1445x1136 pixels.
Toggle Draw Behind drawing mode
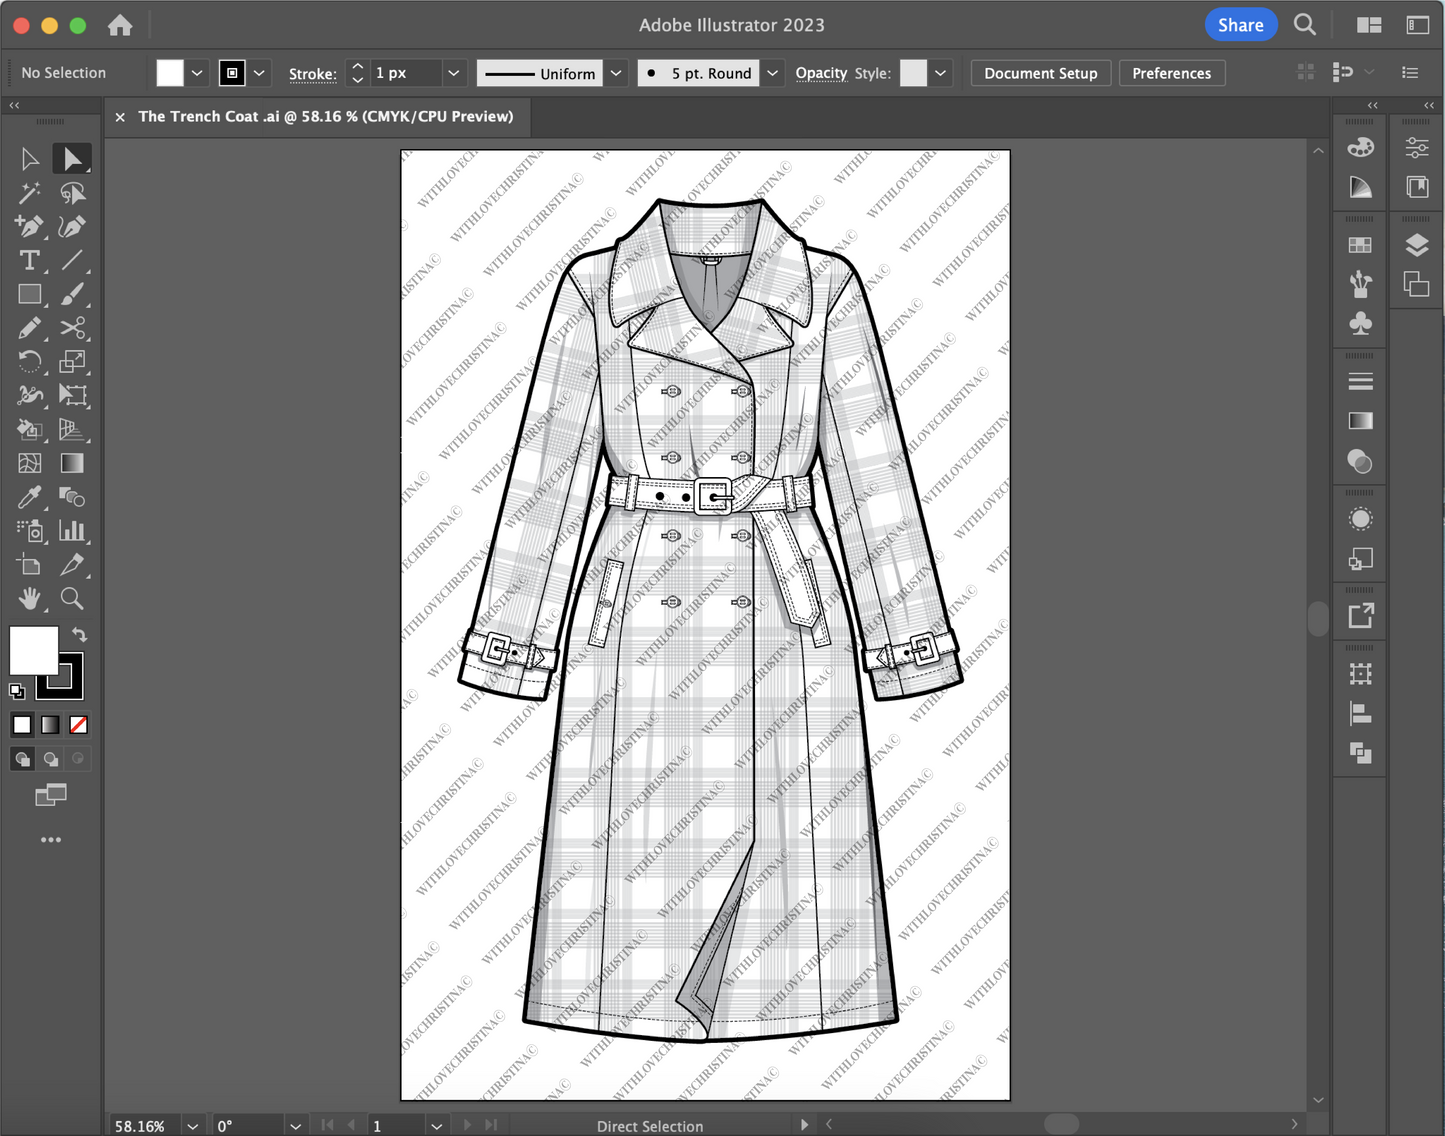[50, 758]
